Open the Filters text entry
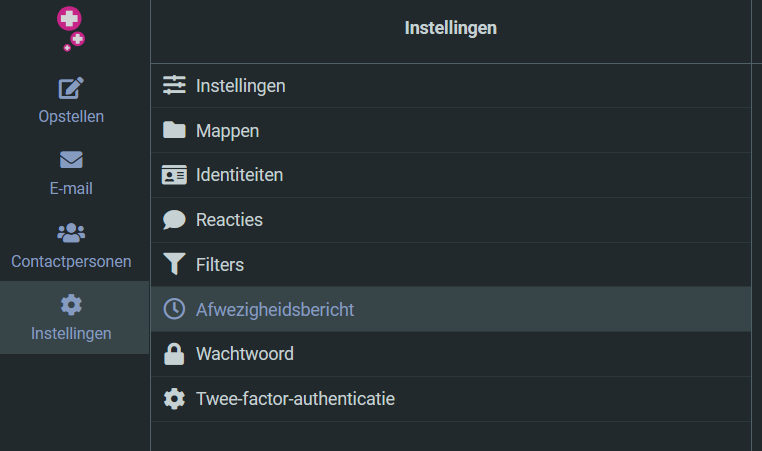Screen dimensions: 762x451 (x=220, y=265)
